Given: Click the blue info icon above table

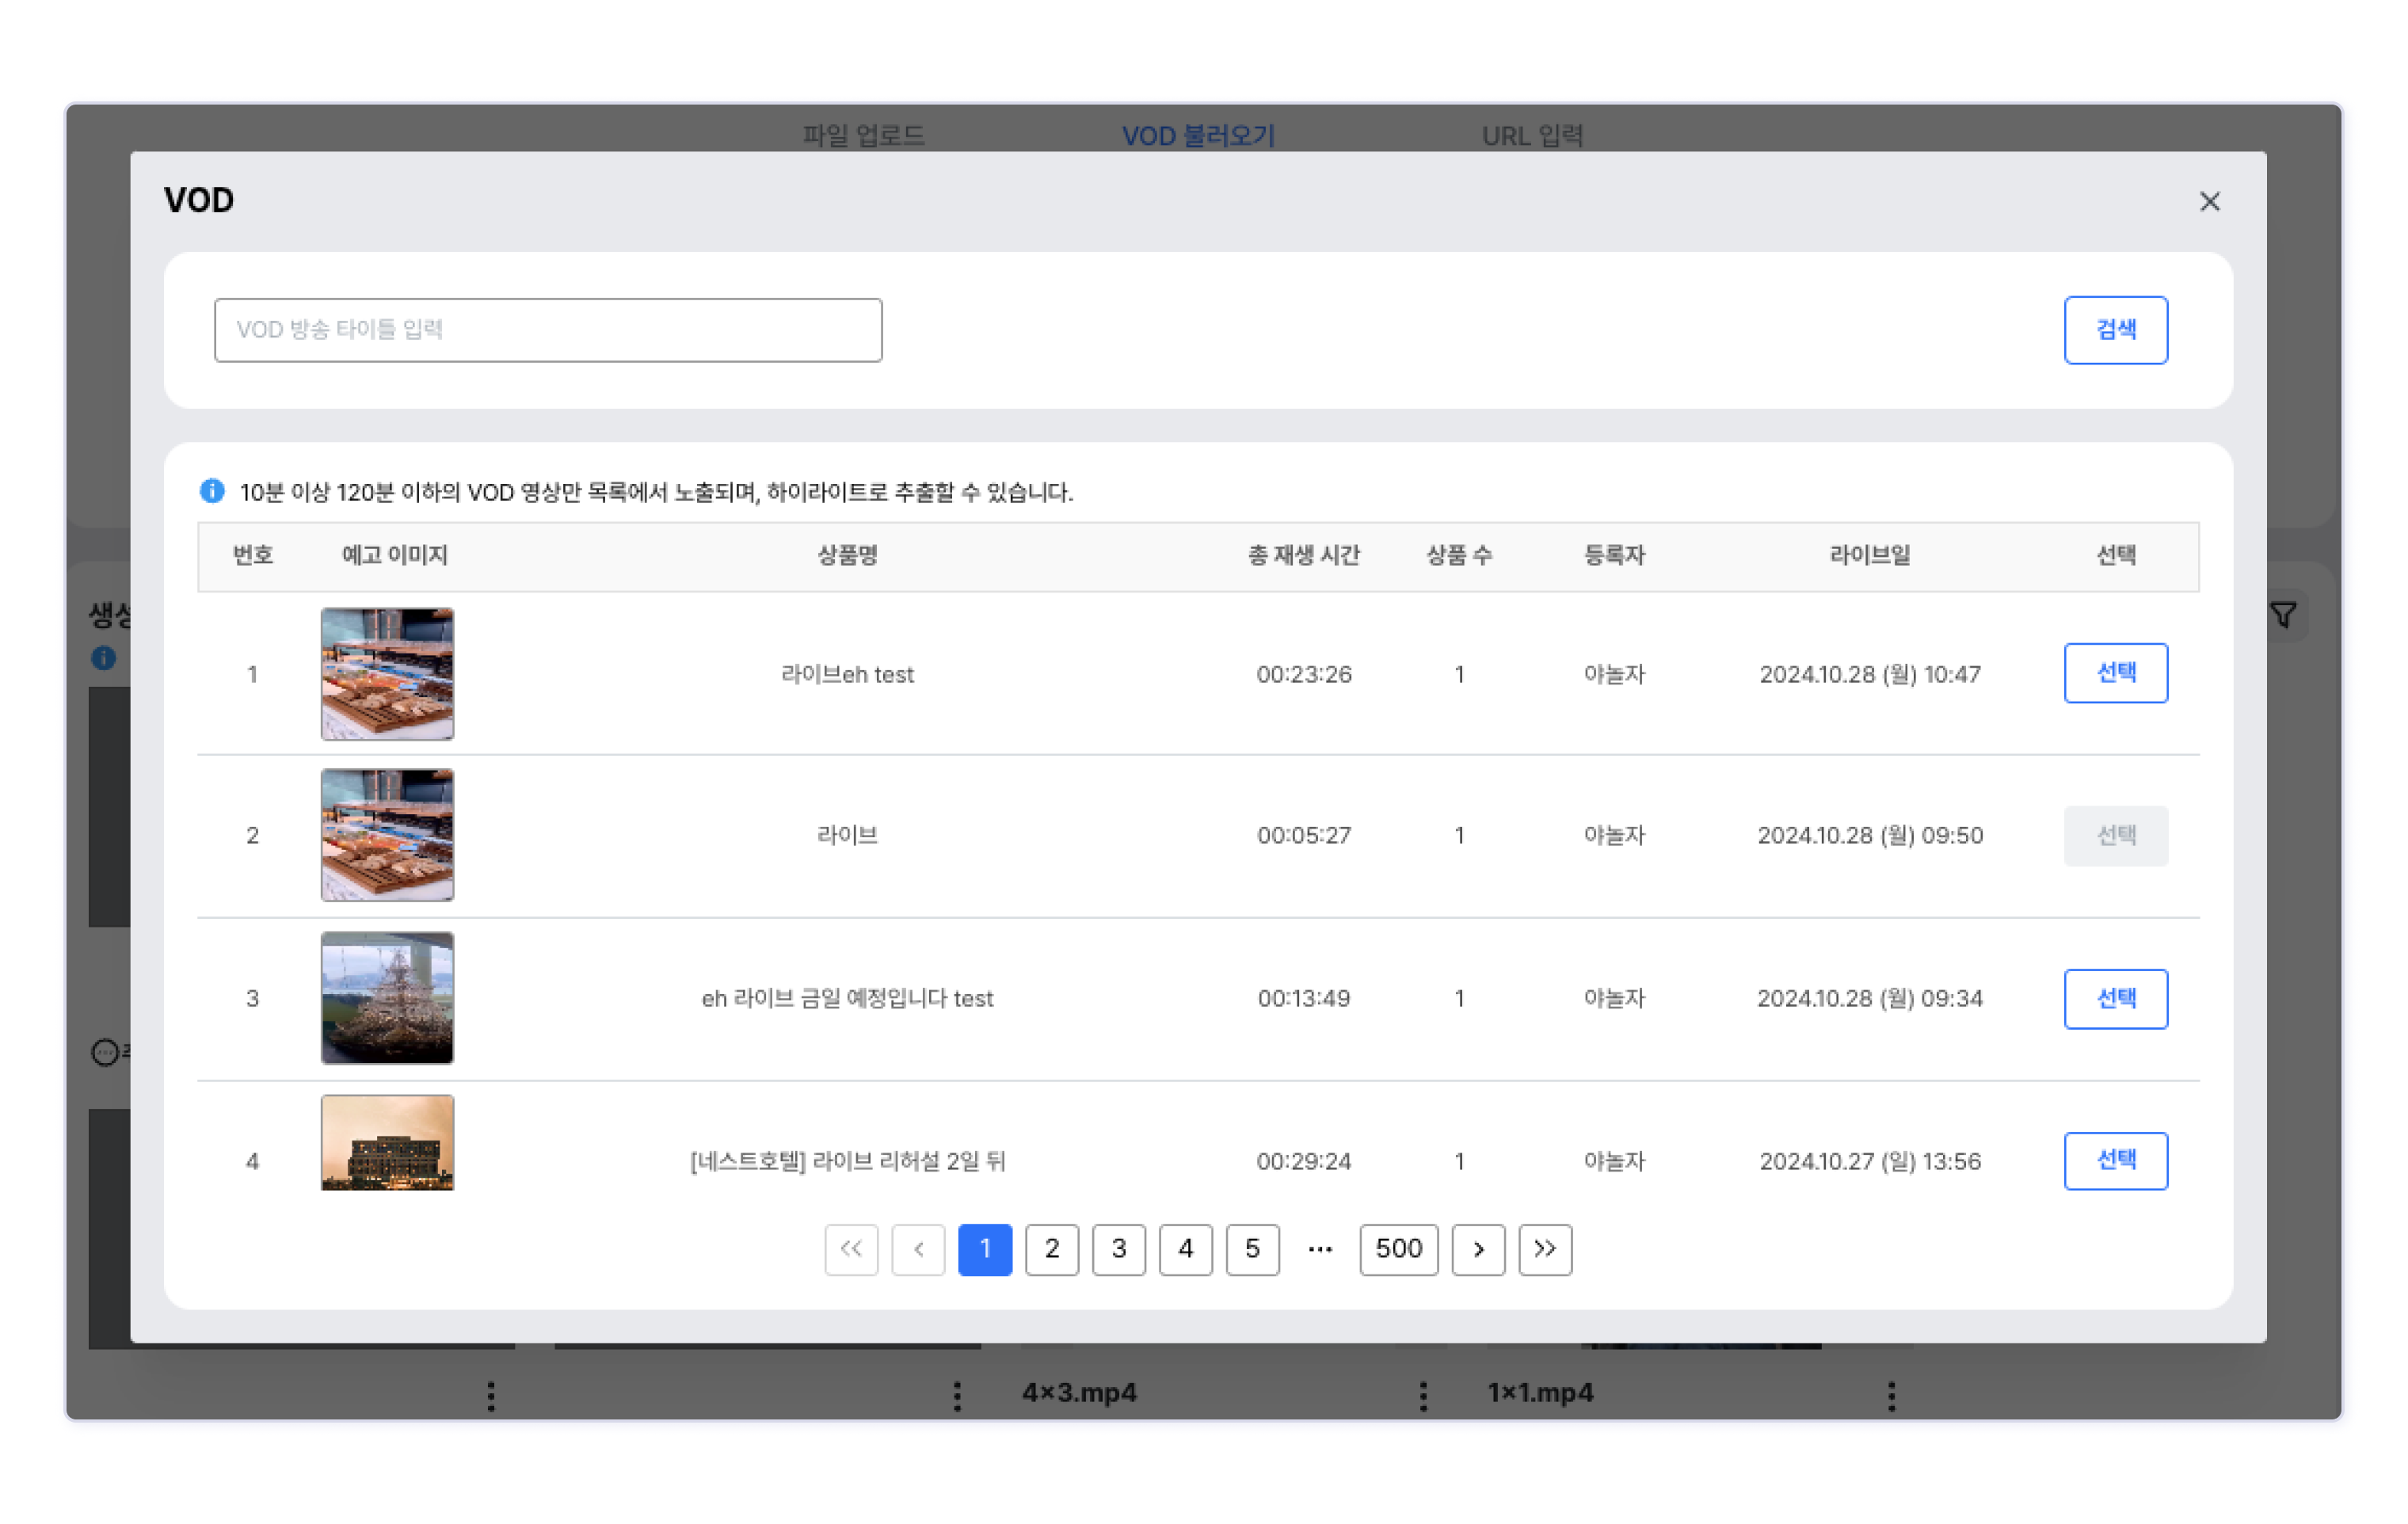Looking at the screenshot, I should [x=212, y=491].
